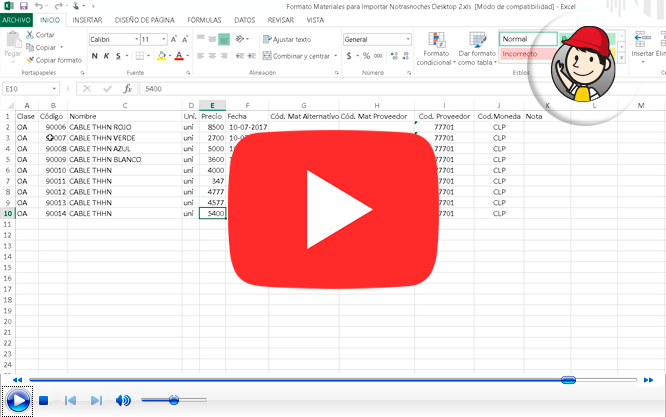Switch to DISEÑO DE PÁGINA tab
Screen dimensions: 666x417
tap(144, 20)
